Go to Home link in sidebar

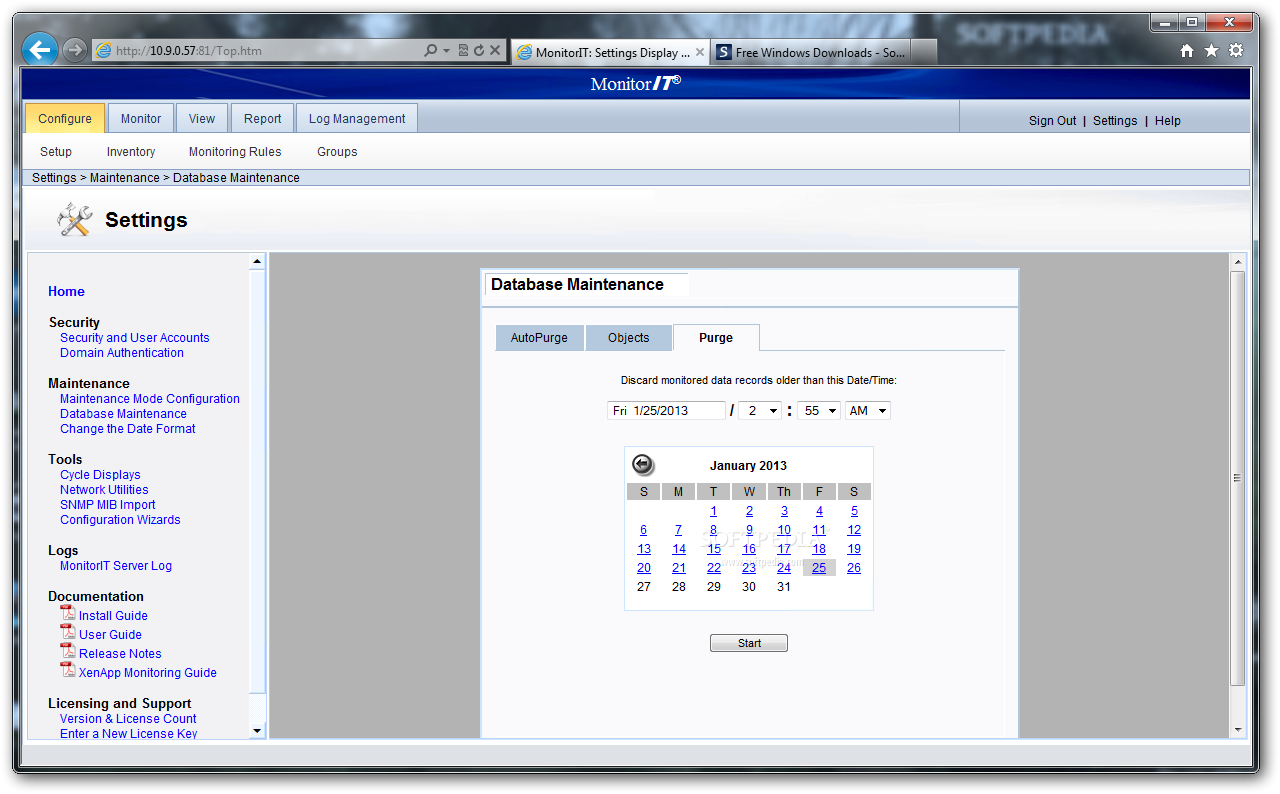pos(66,291)
